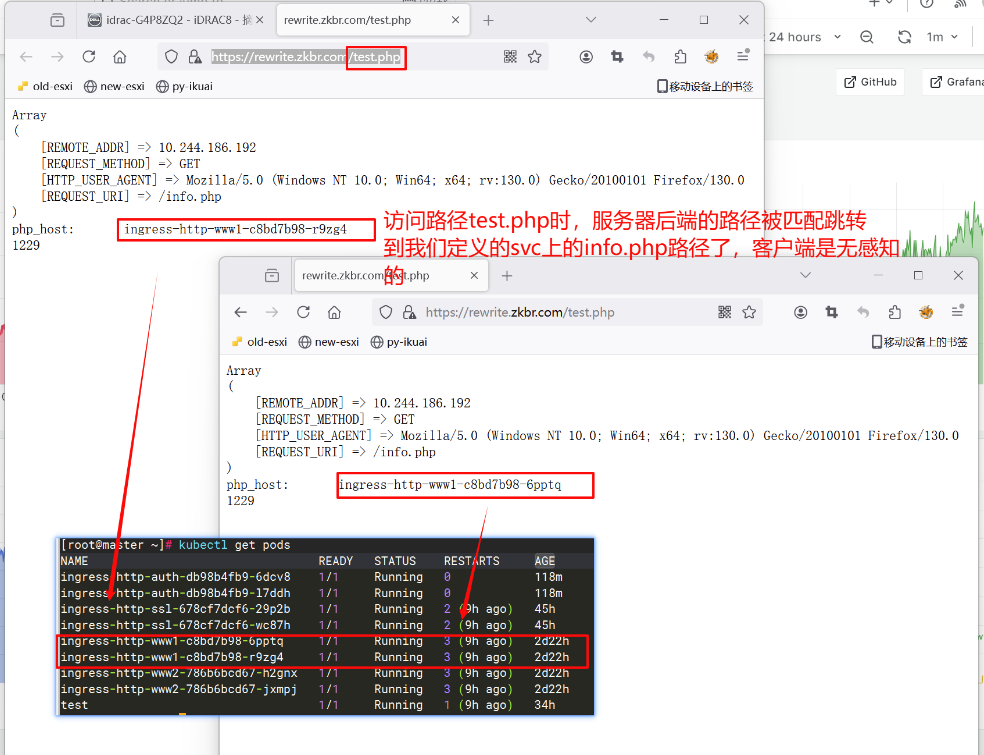Viewport: 984px width, 755px height.
Task: Open shield tracking protection in upper window
Action: pos(171,57)
